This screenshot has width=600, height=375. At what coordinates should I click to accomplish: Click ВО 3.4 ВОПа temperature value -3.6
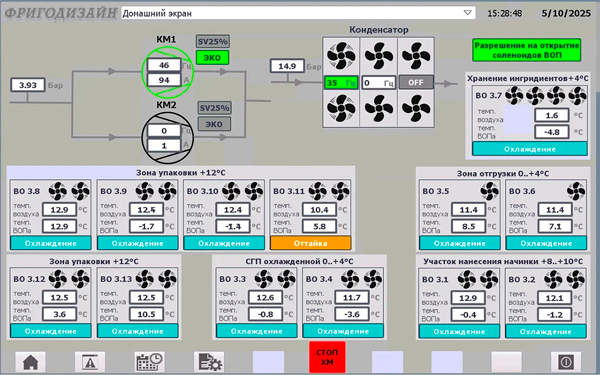point(352,314)
